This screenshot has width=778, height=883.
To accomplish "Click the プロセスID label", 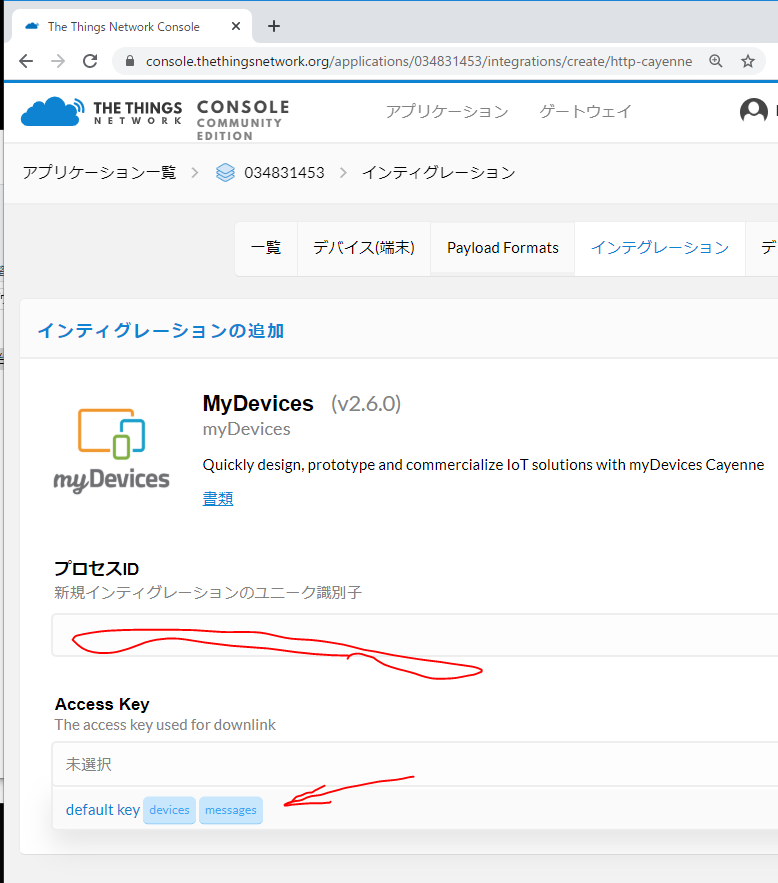I will pos(96,569).
